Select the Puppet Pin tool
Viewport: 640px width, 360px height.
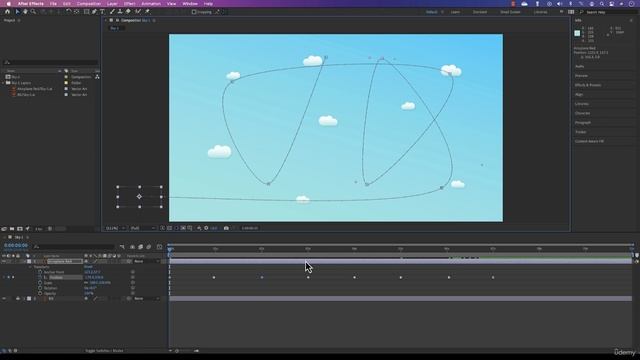point(147,12)
